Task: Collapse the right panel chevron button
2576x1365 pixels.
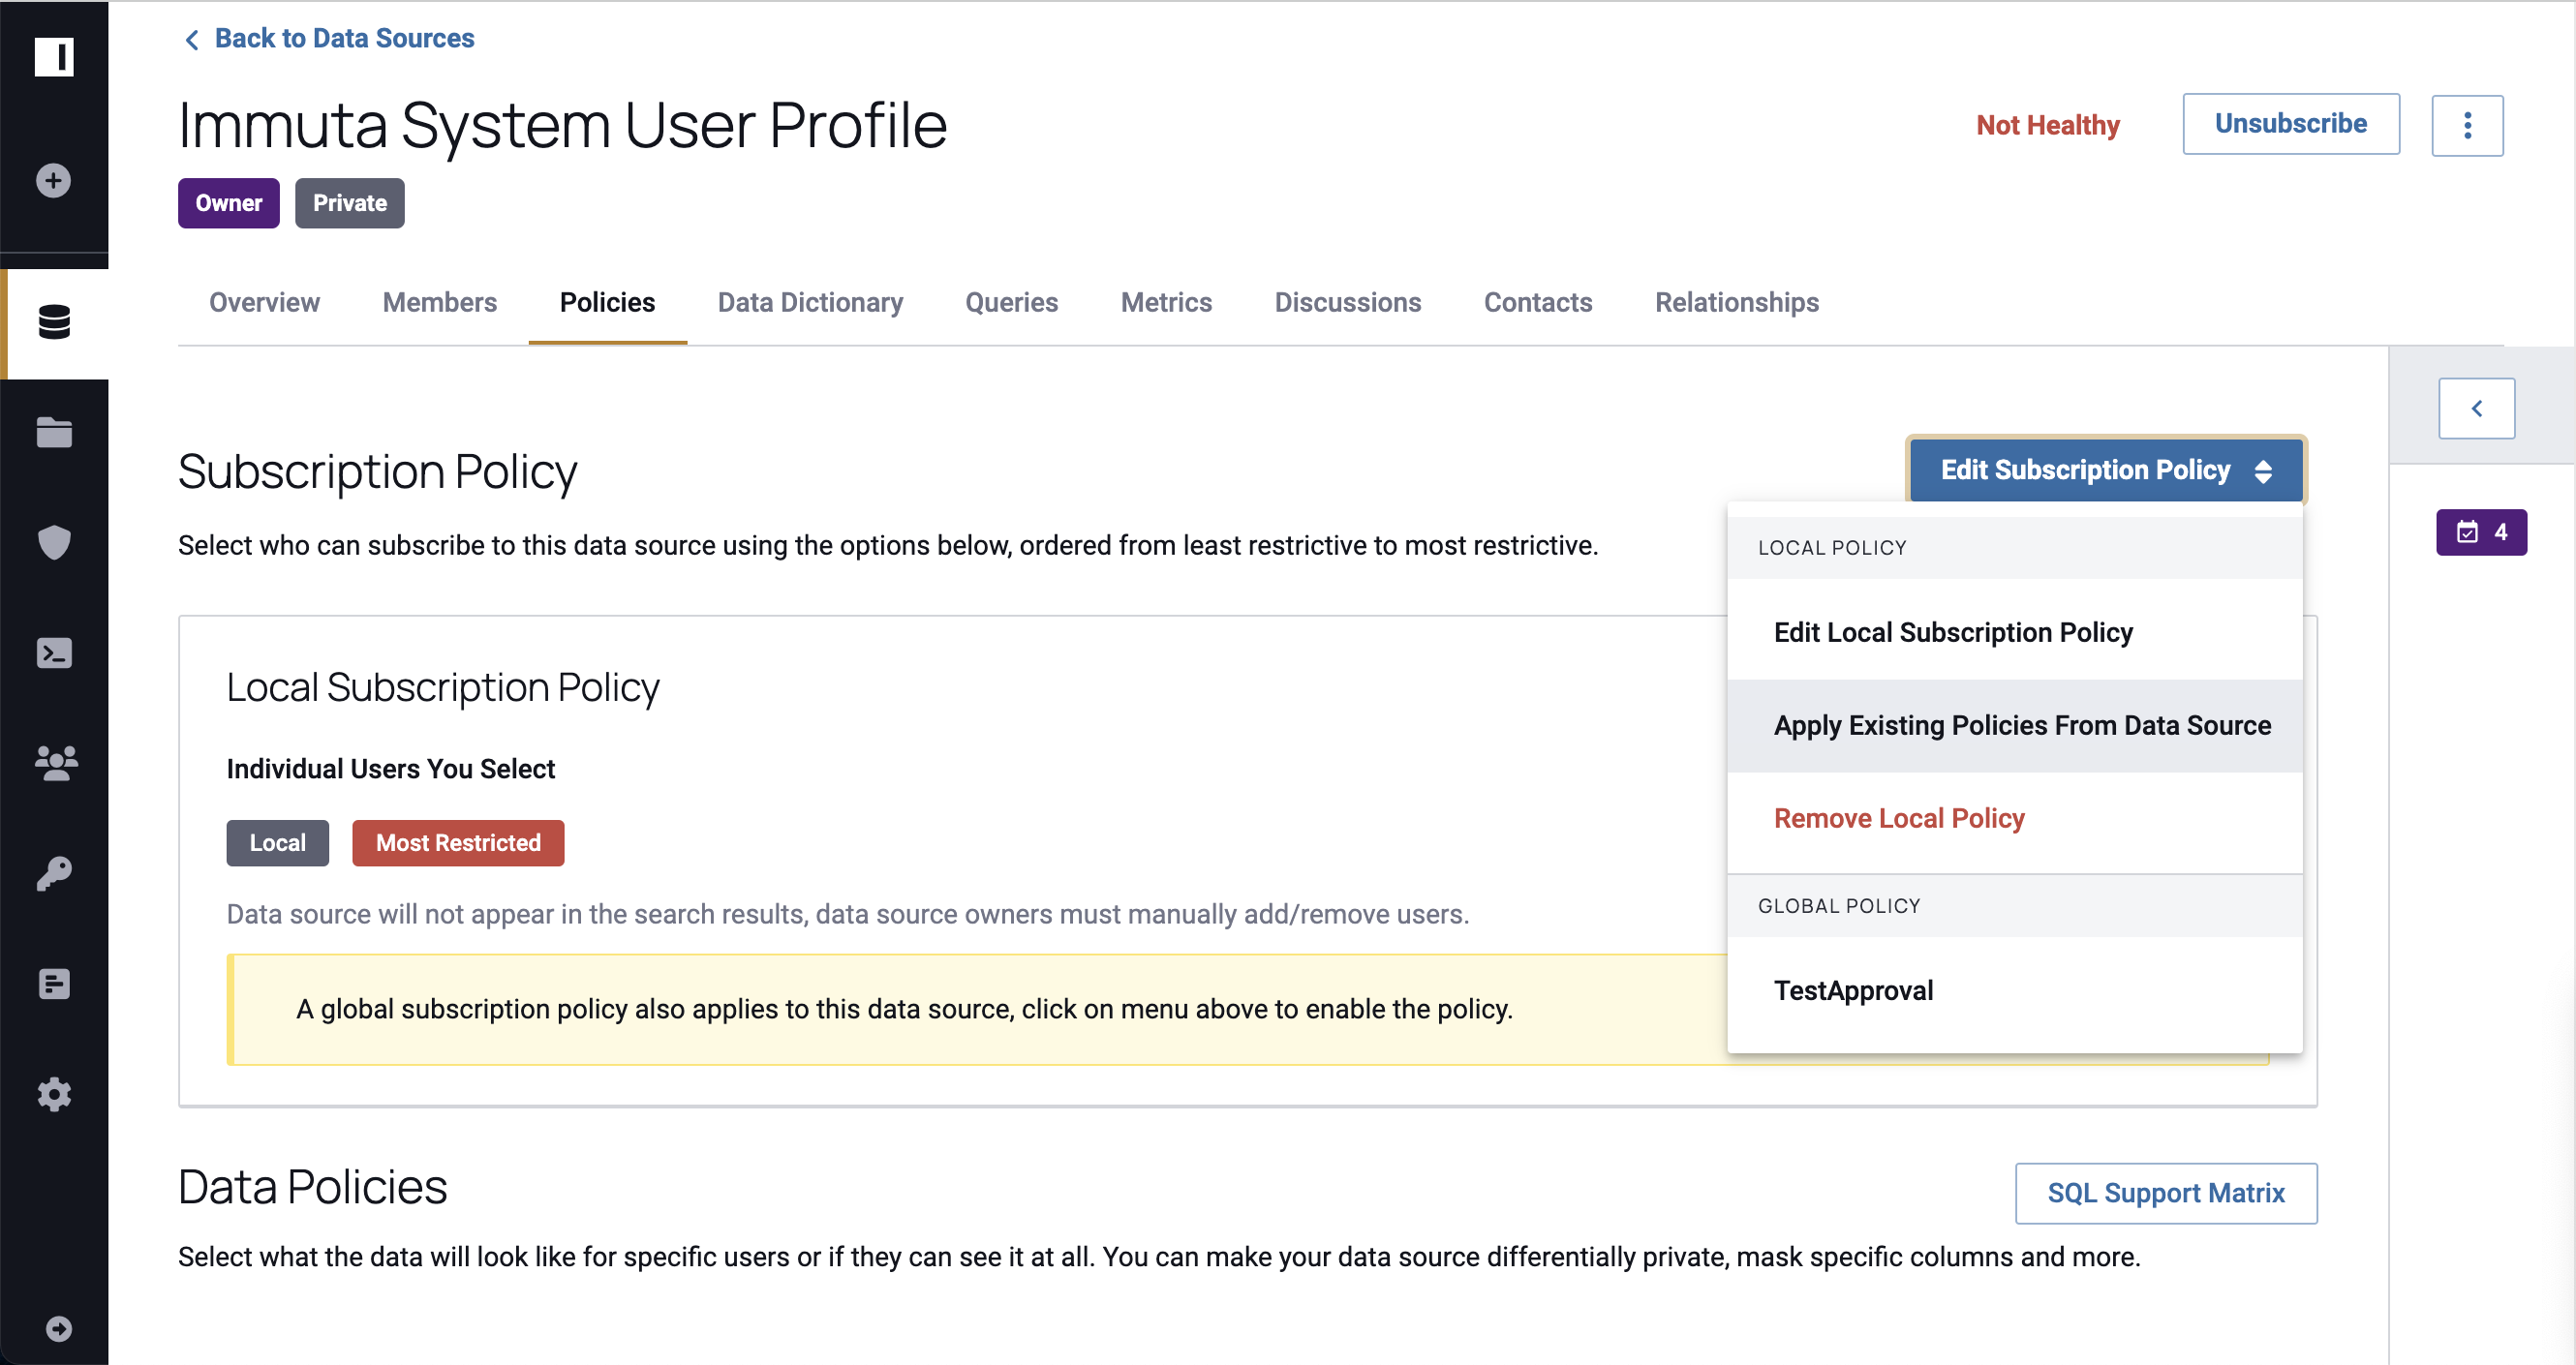Action: (x=2477, y=408)
